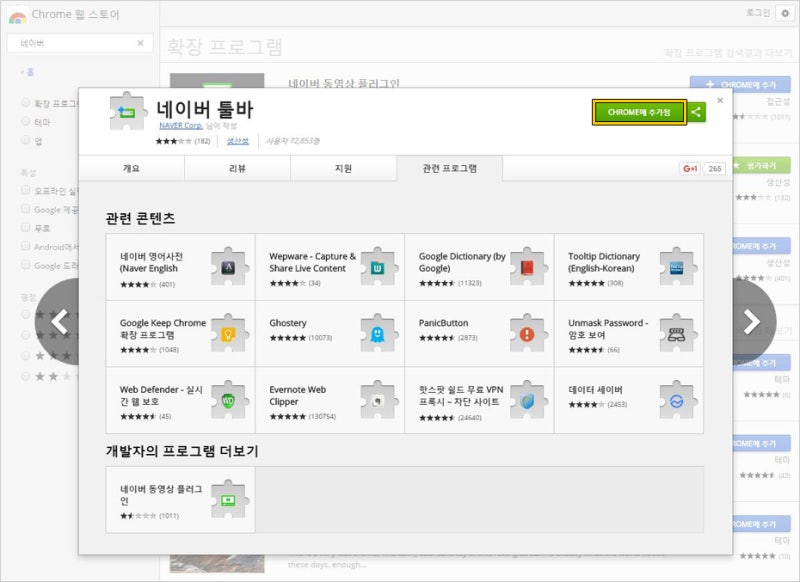The image size is (800, 582).
Task: Select the 관련 프로그램 tab
Action: point(449,168)
